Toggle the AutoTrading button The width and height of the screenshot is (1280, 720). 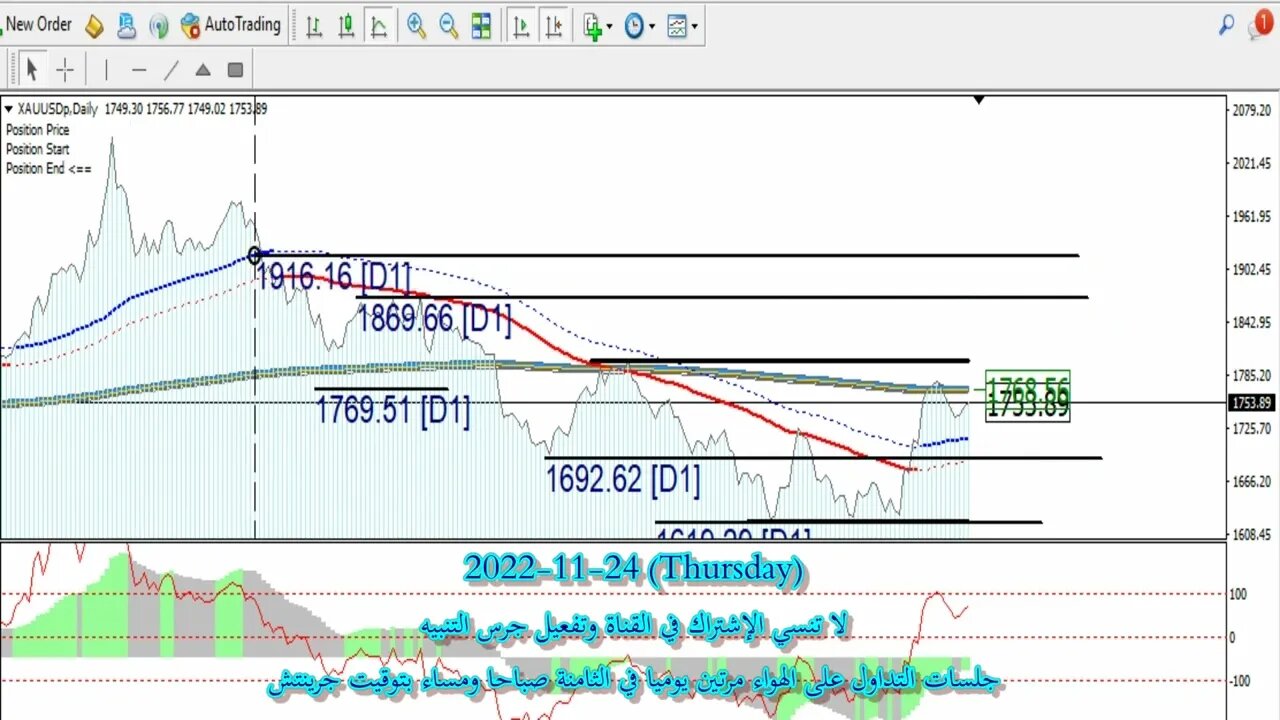pos(231,25)
